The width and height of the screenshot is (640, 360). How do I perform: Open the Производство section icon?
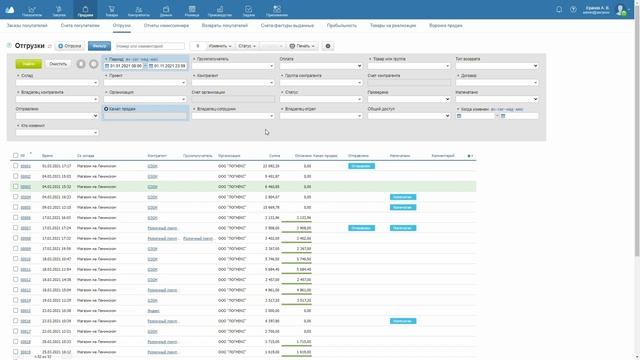point(220,10)
